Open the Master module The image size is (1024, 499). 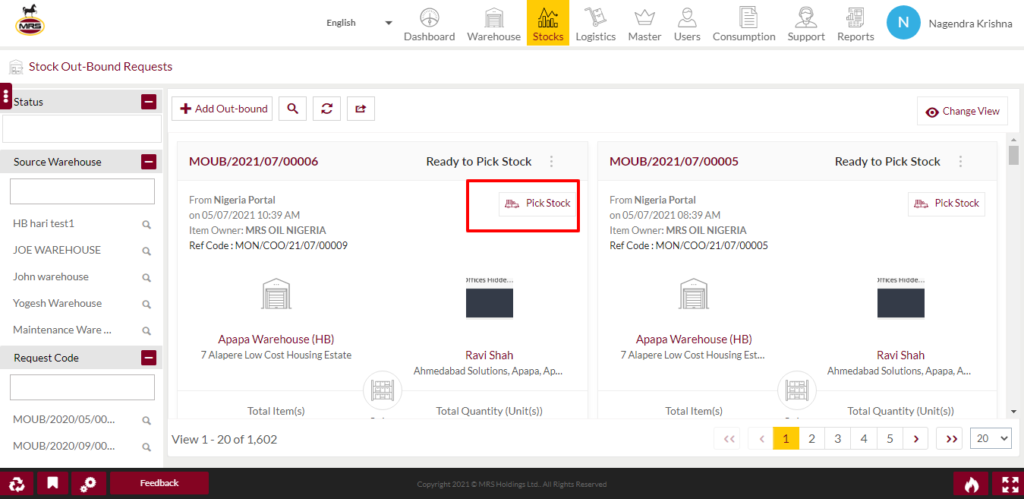coord(645,24)
